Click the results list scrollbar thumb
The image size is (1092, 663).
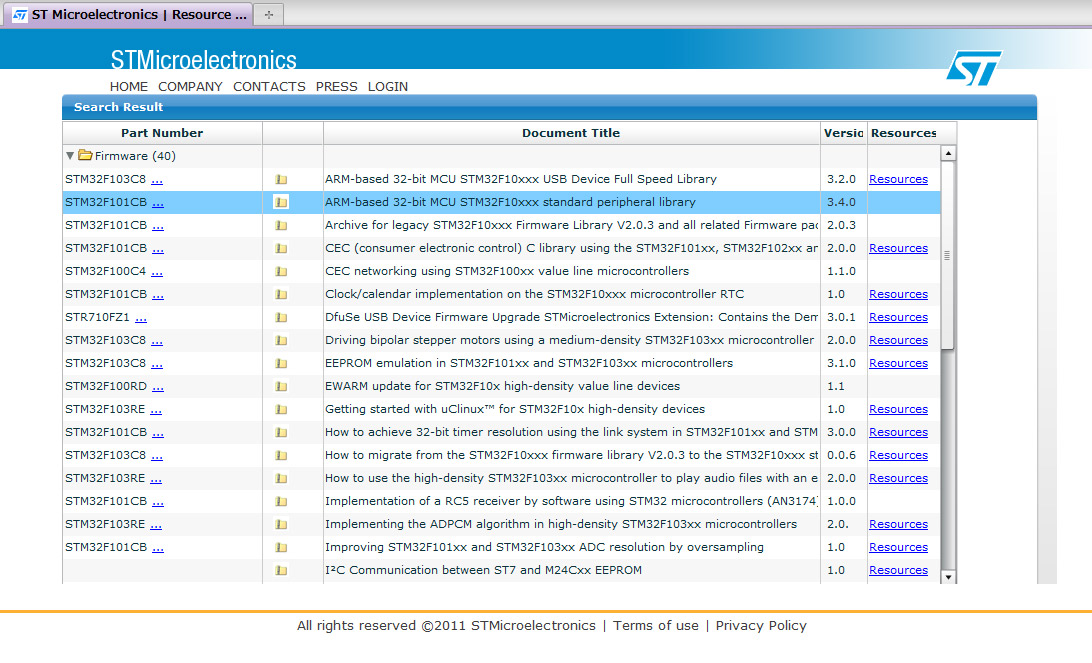948,255
